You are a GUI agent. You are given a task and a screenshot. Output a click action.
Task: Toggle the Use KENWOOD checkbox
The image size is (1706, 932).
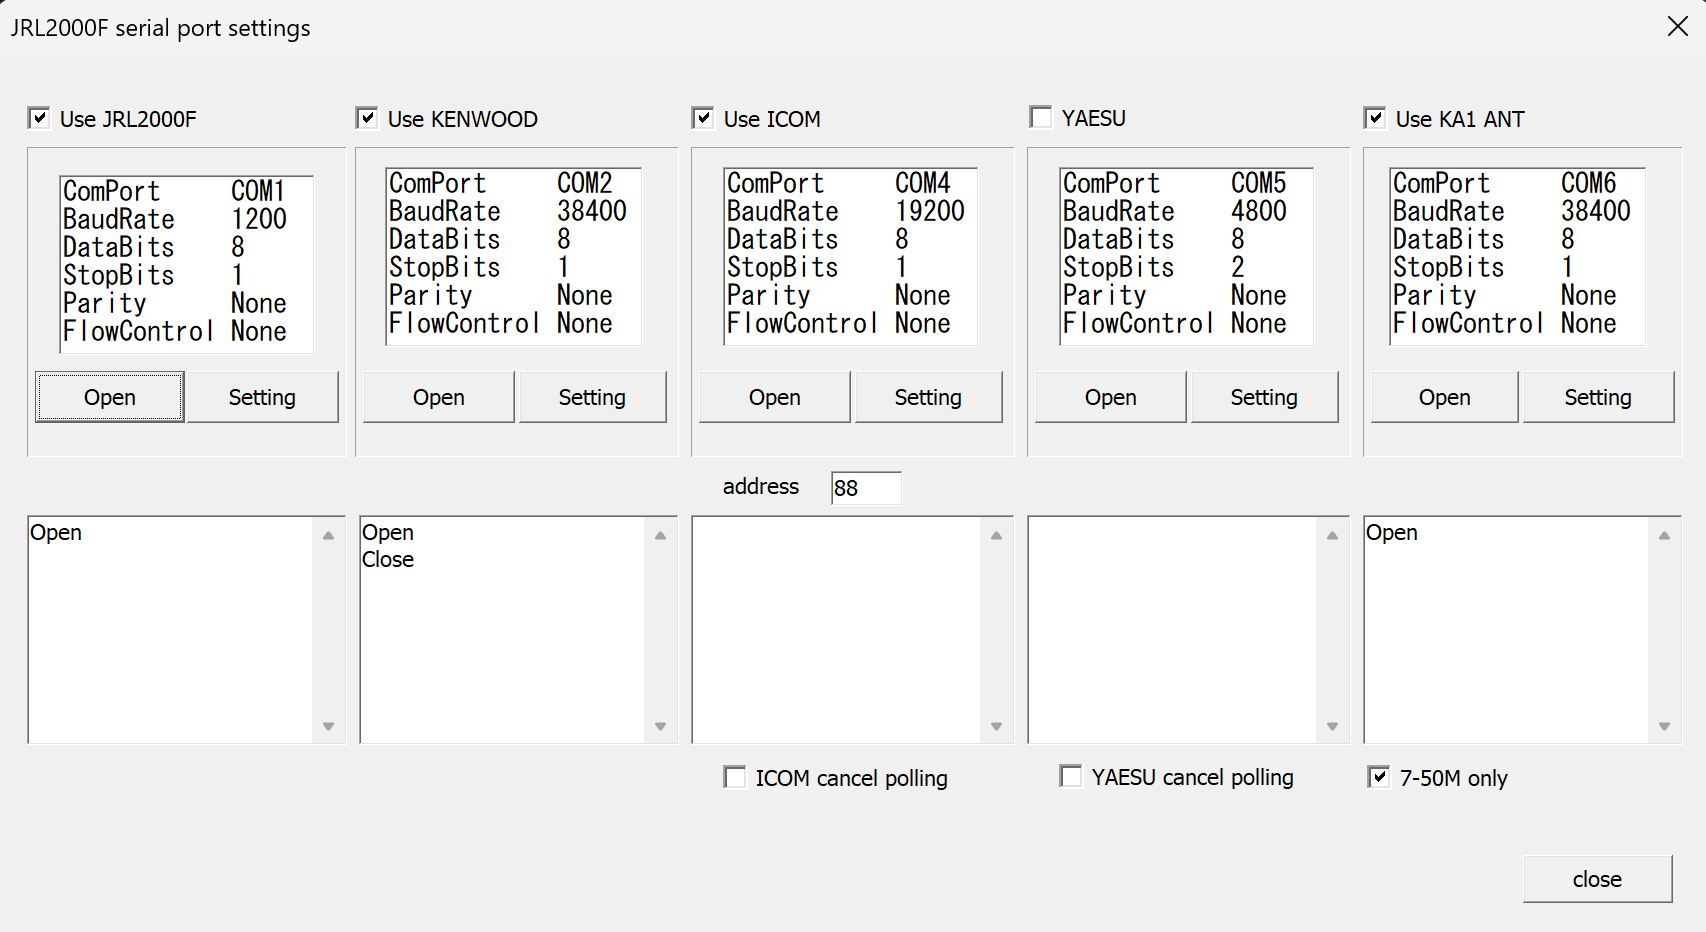pyautogui.click(x=367, y=119)
